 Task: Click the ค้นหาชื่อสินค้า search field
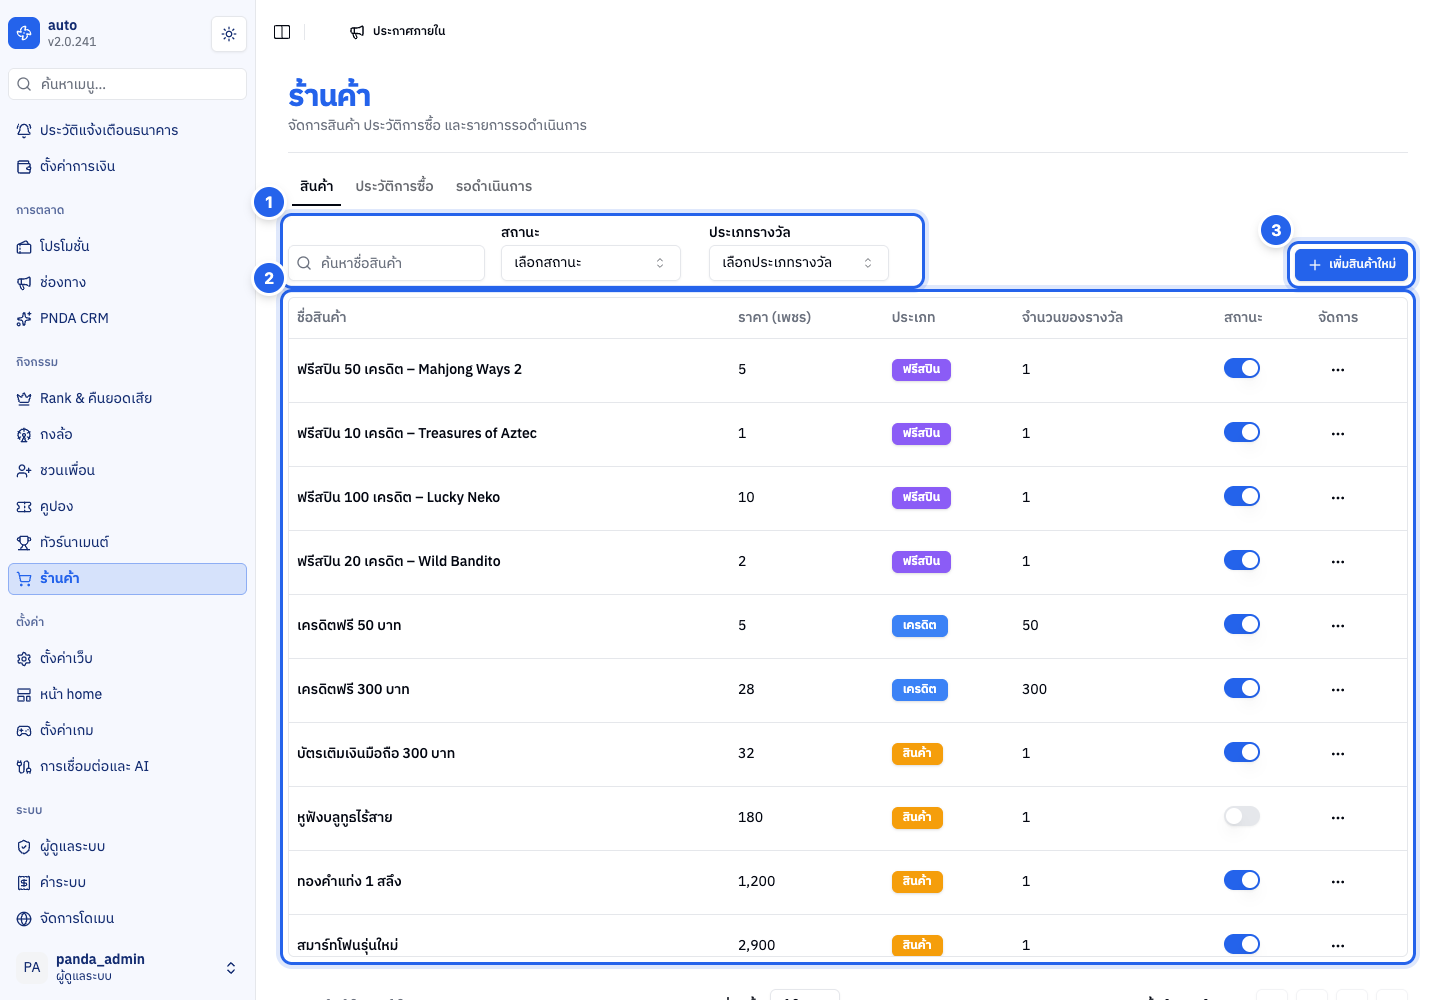tap(388, 263)
